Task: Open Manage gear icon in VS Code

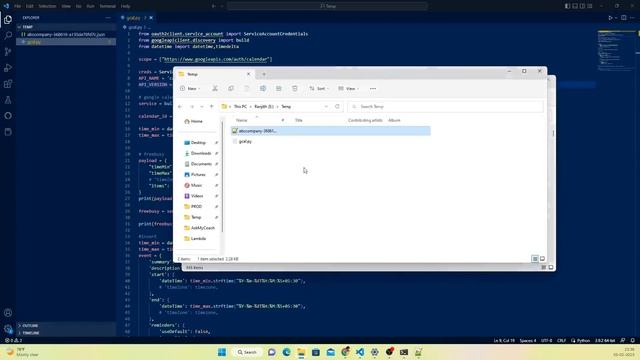Action: (8, 329)
